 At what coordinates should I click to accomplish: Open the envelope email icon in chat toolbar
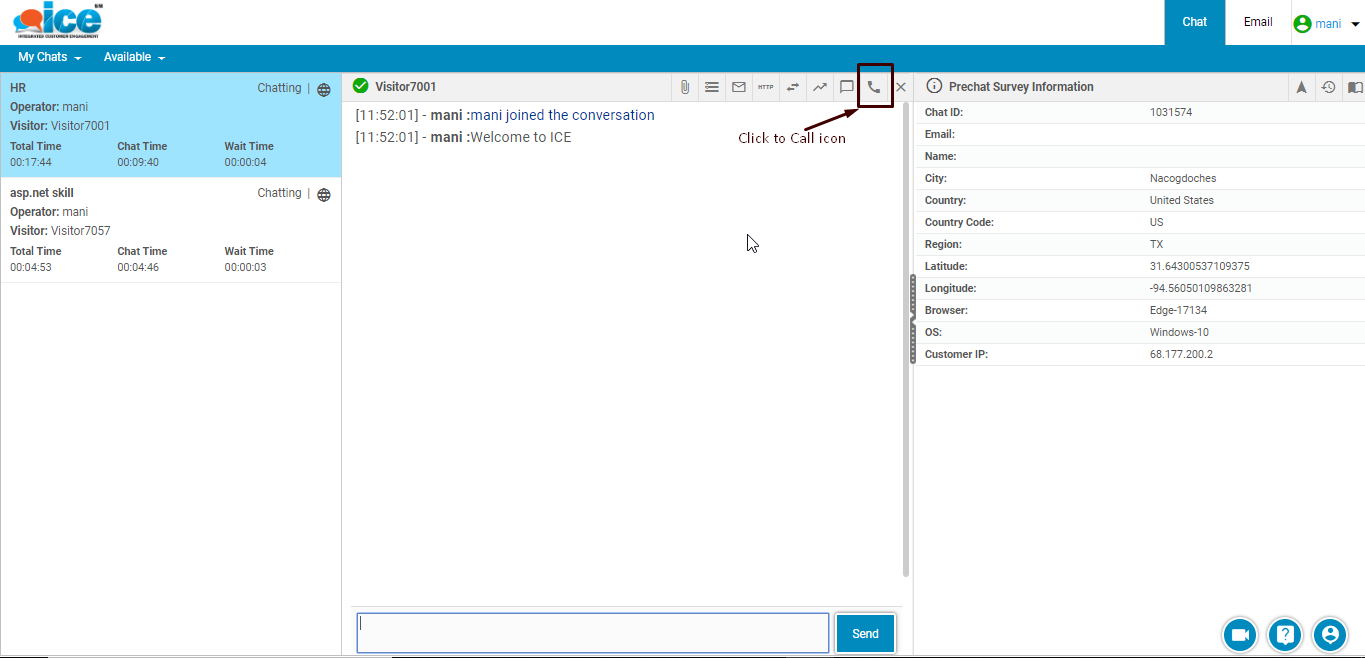point(739,87)
